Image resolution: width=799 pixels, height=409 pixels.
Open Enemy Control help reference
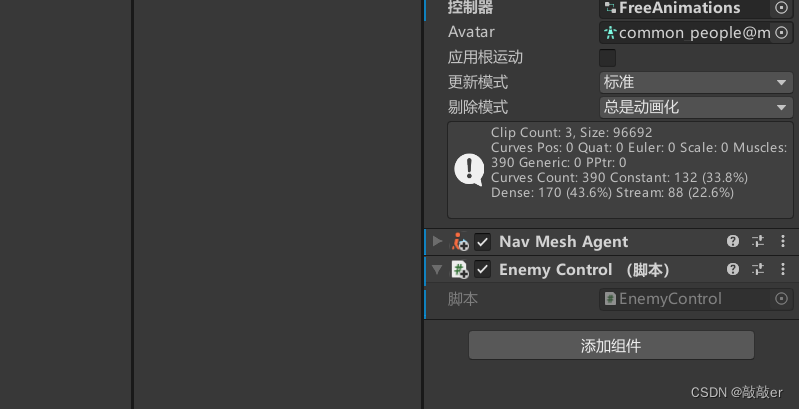733,269
